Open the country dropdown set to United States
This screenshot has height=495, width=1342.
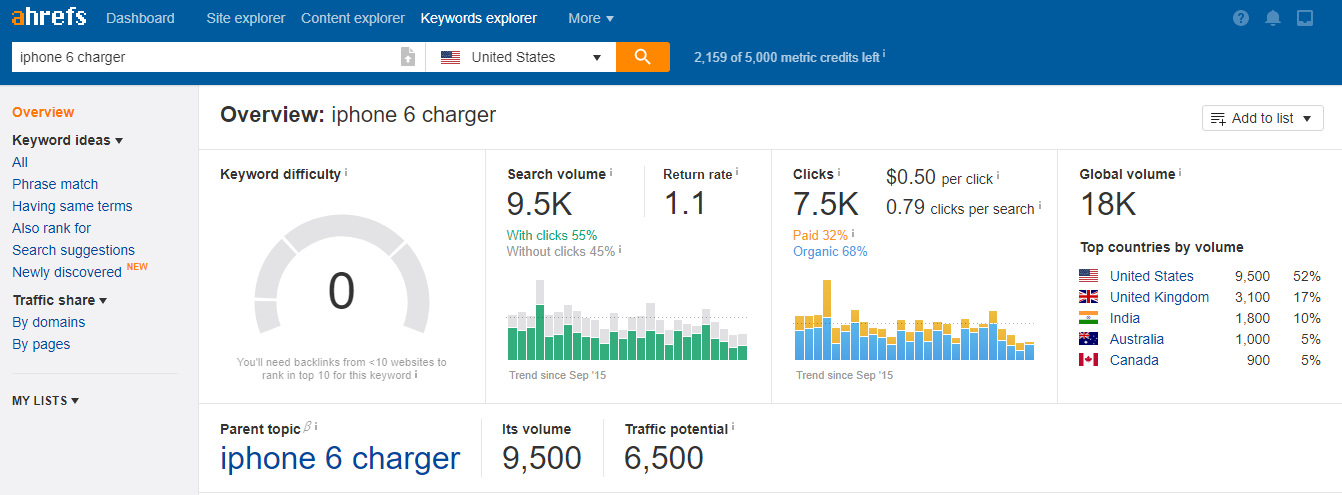[x=520, y=57]
